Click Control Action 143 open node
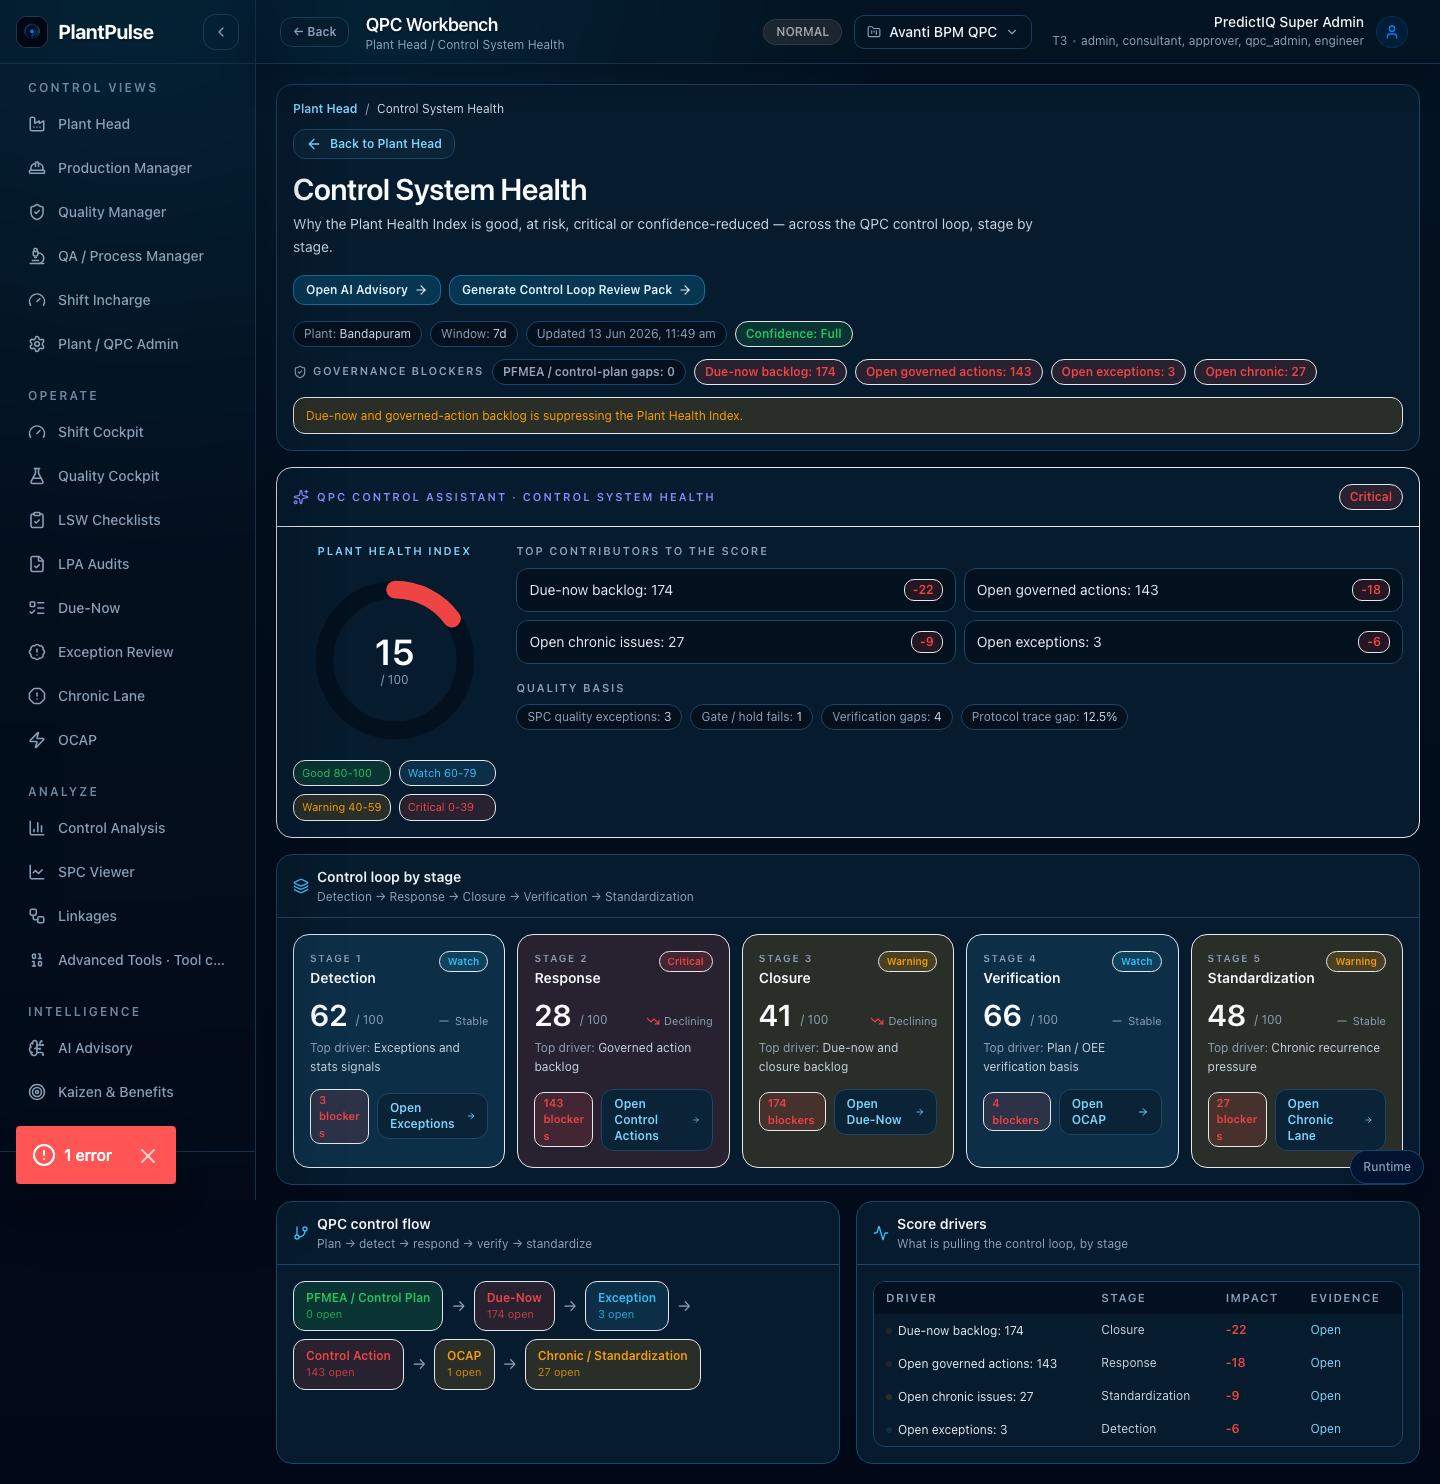Screen dimensions: 1440x1484 (x=348, y=1364)
